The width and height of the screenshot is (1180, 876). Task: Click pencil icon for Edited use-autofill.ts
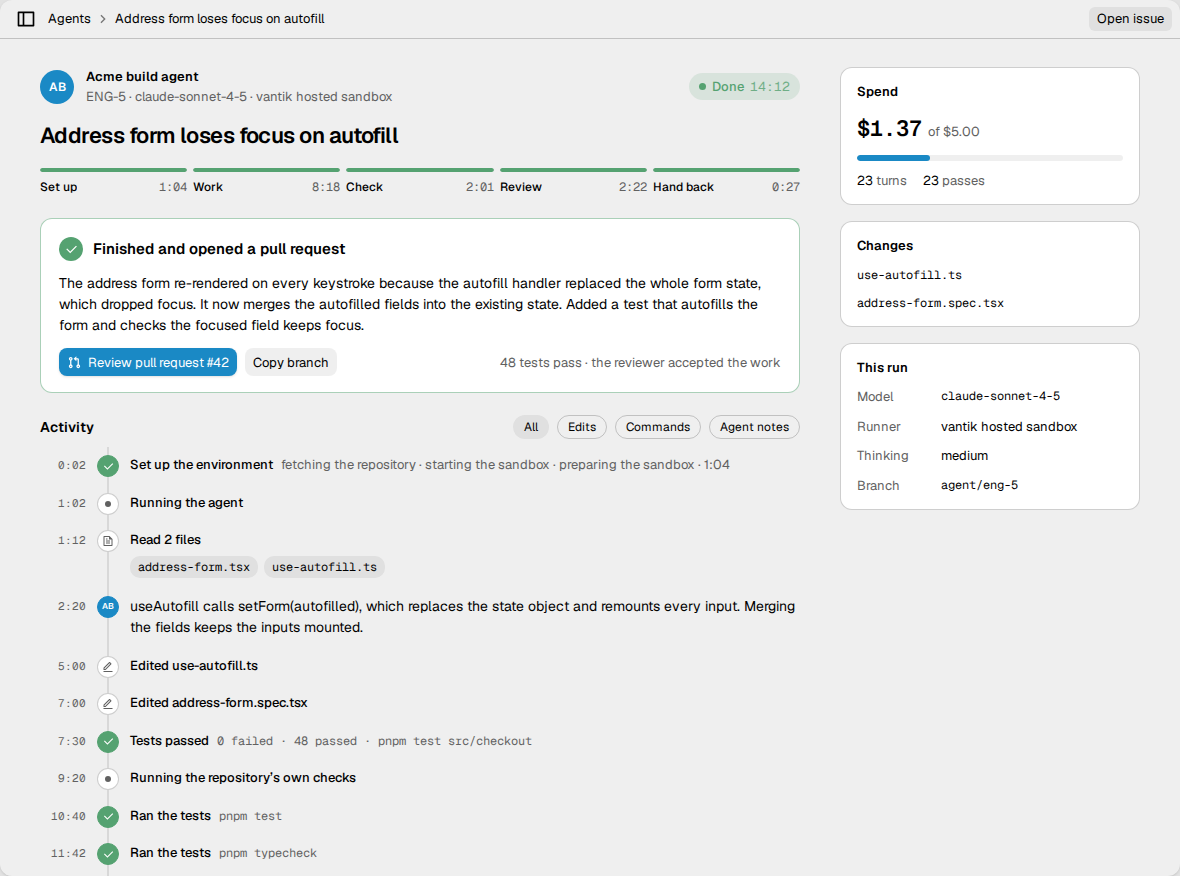[108, 667]
